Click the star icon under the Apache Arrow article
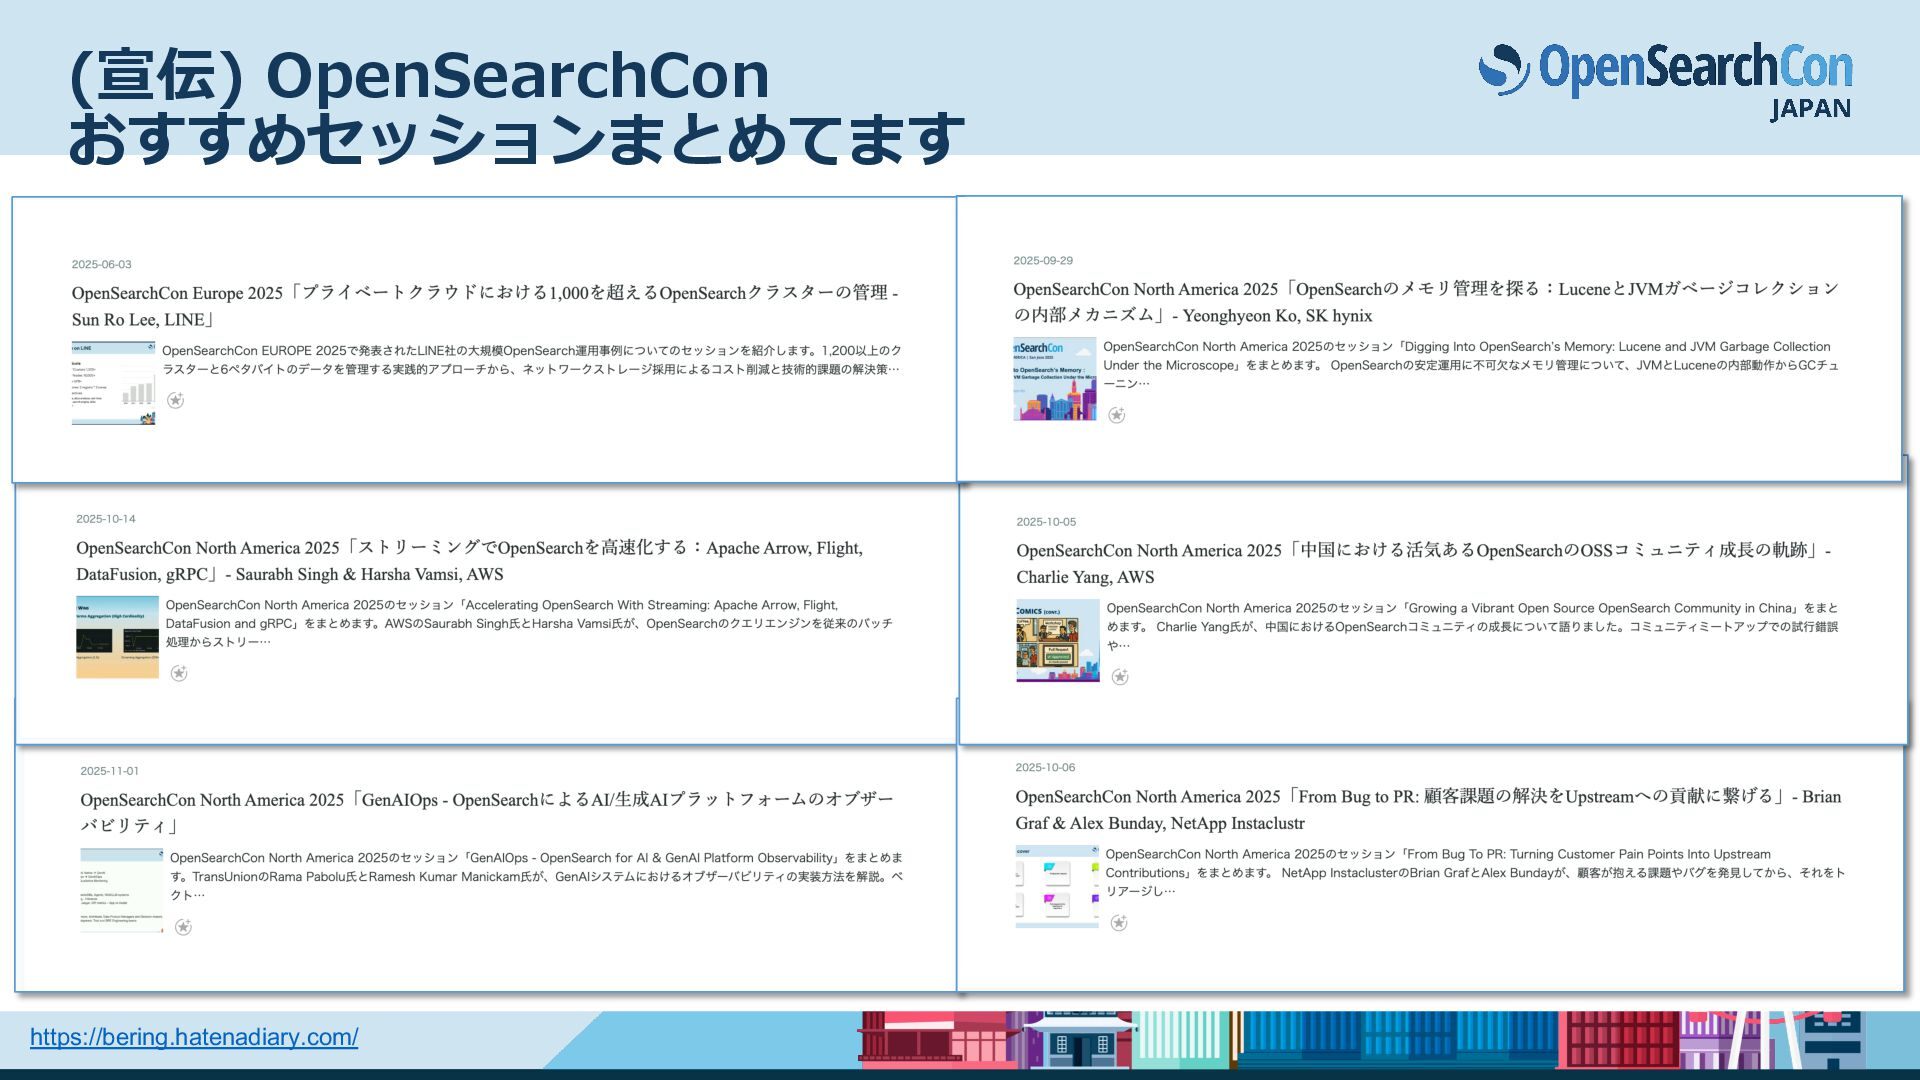This screenshot has width=1920, height=1080. point(179,673)
